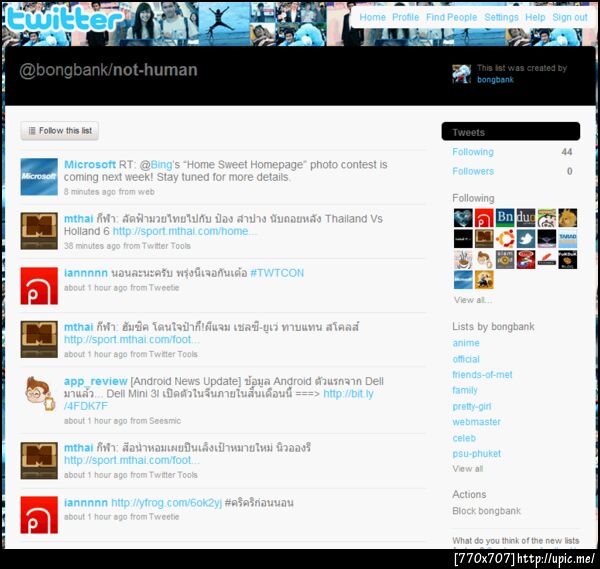Click '38 minutes ago' timestamp
The image size is (600, 569).
(x=92, y=246)
